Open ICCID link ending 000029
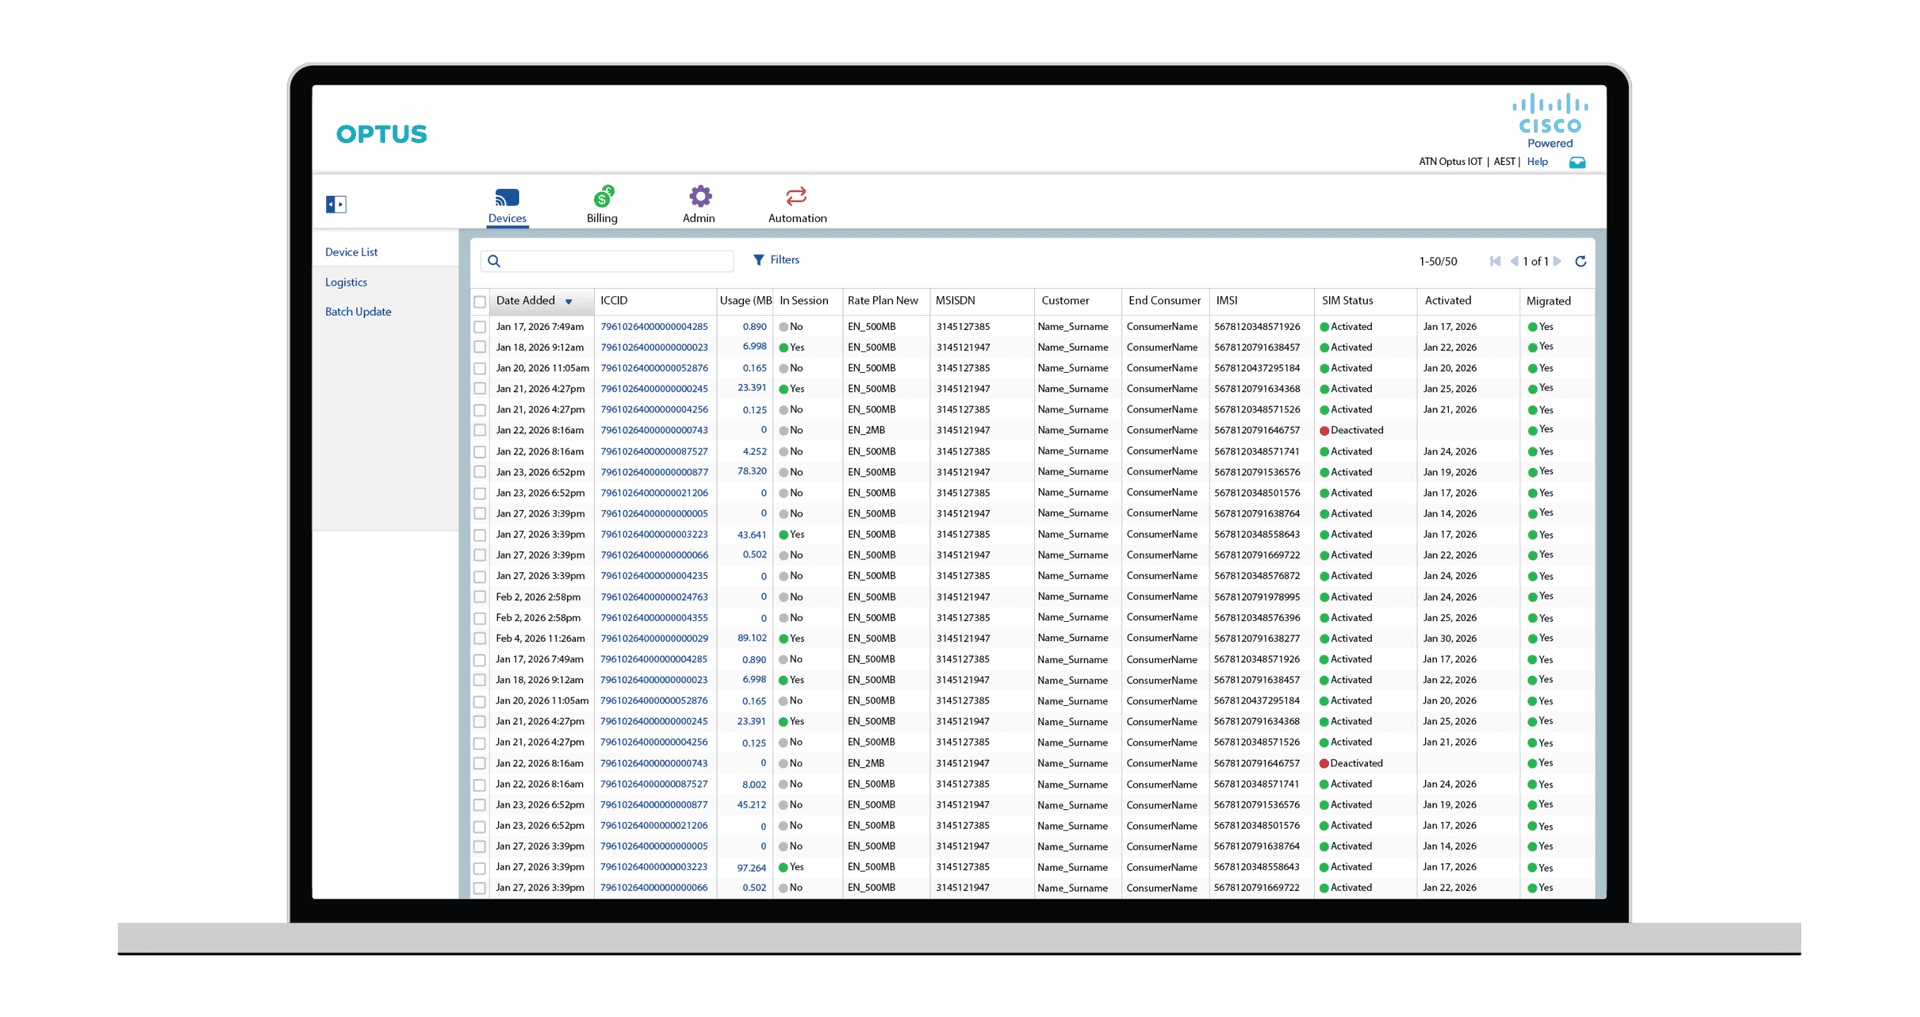The image size is (1920, 1017). click(654, 639)
